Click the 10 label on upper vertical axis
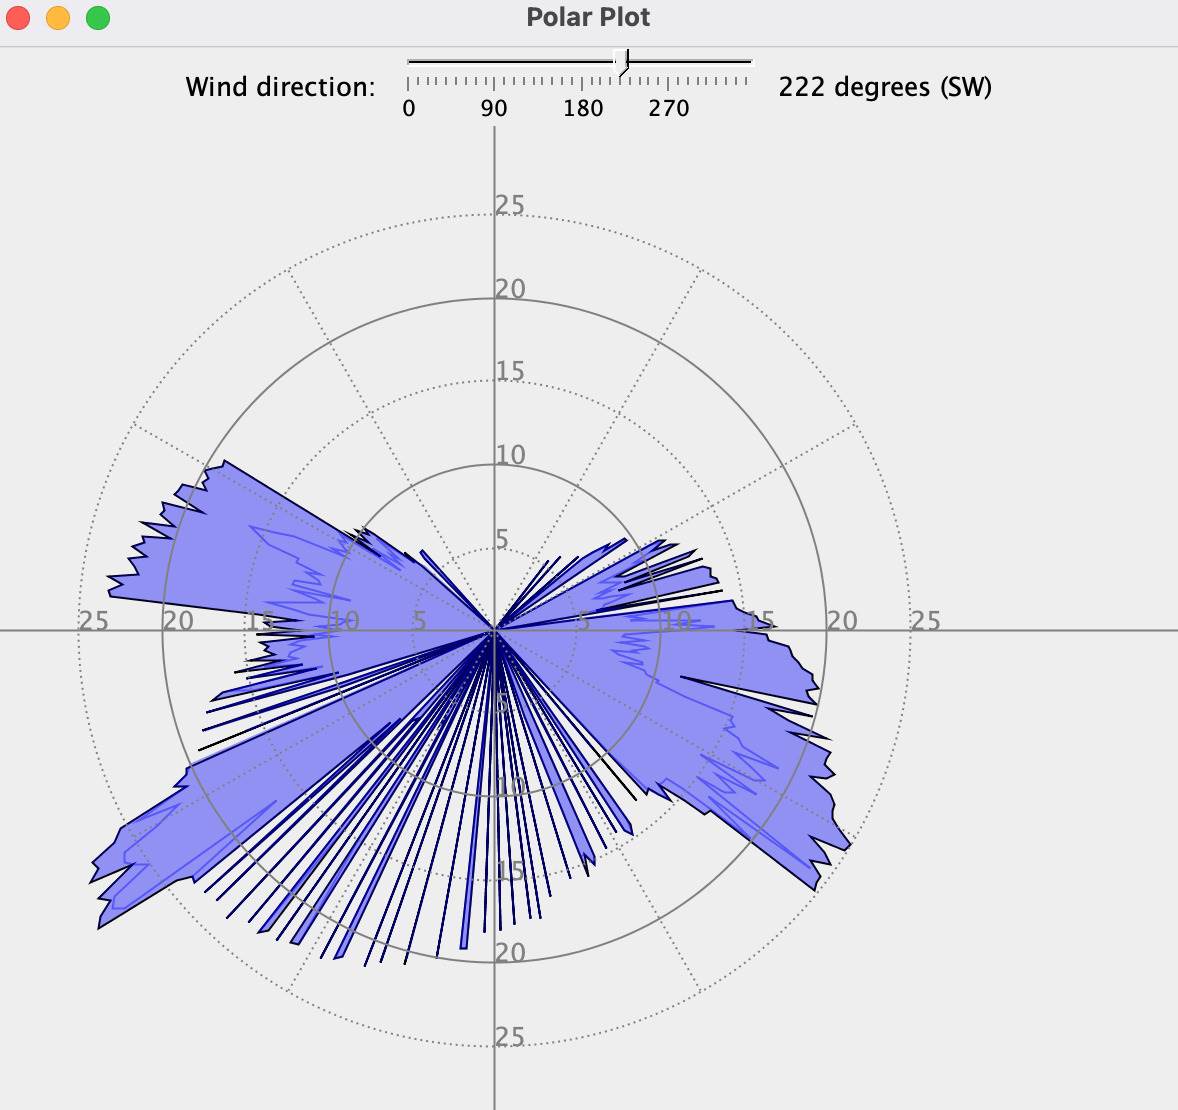The height and width of the screenshot is (1110, 1178). 510,455
